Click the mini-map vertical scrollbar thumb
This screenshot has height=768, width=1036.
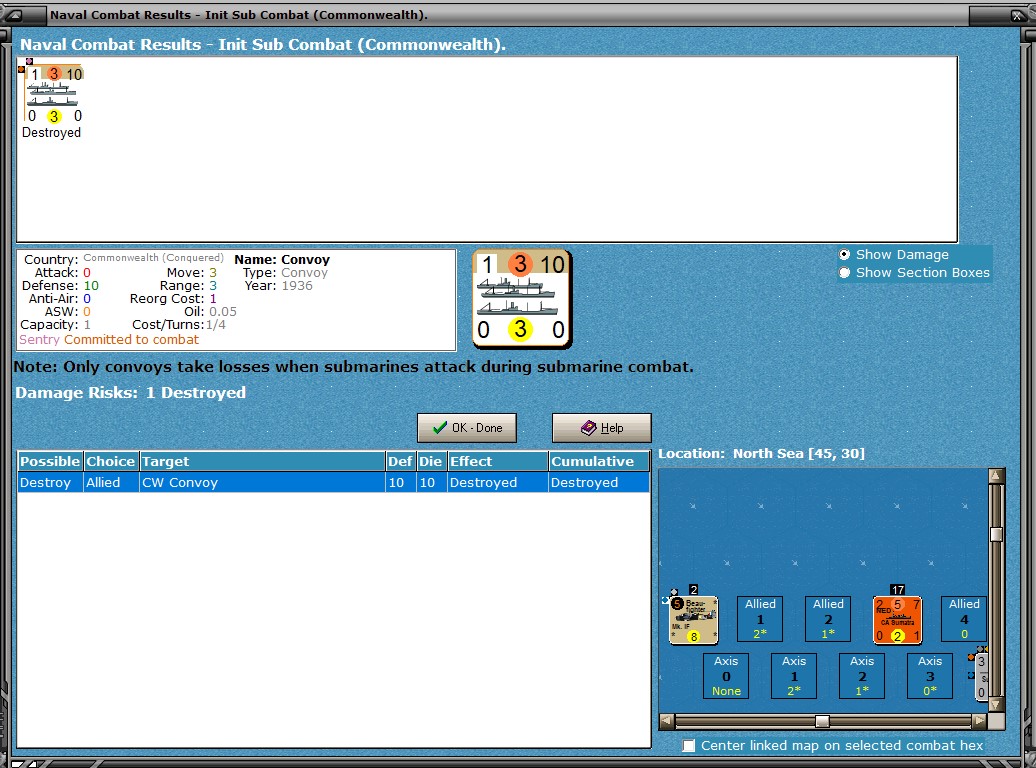click(996, 534)
